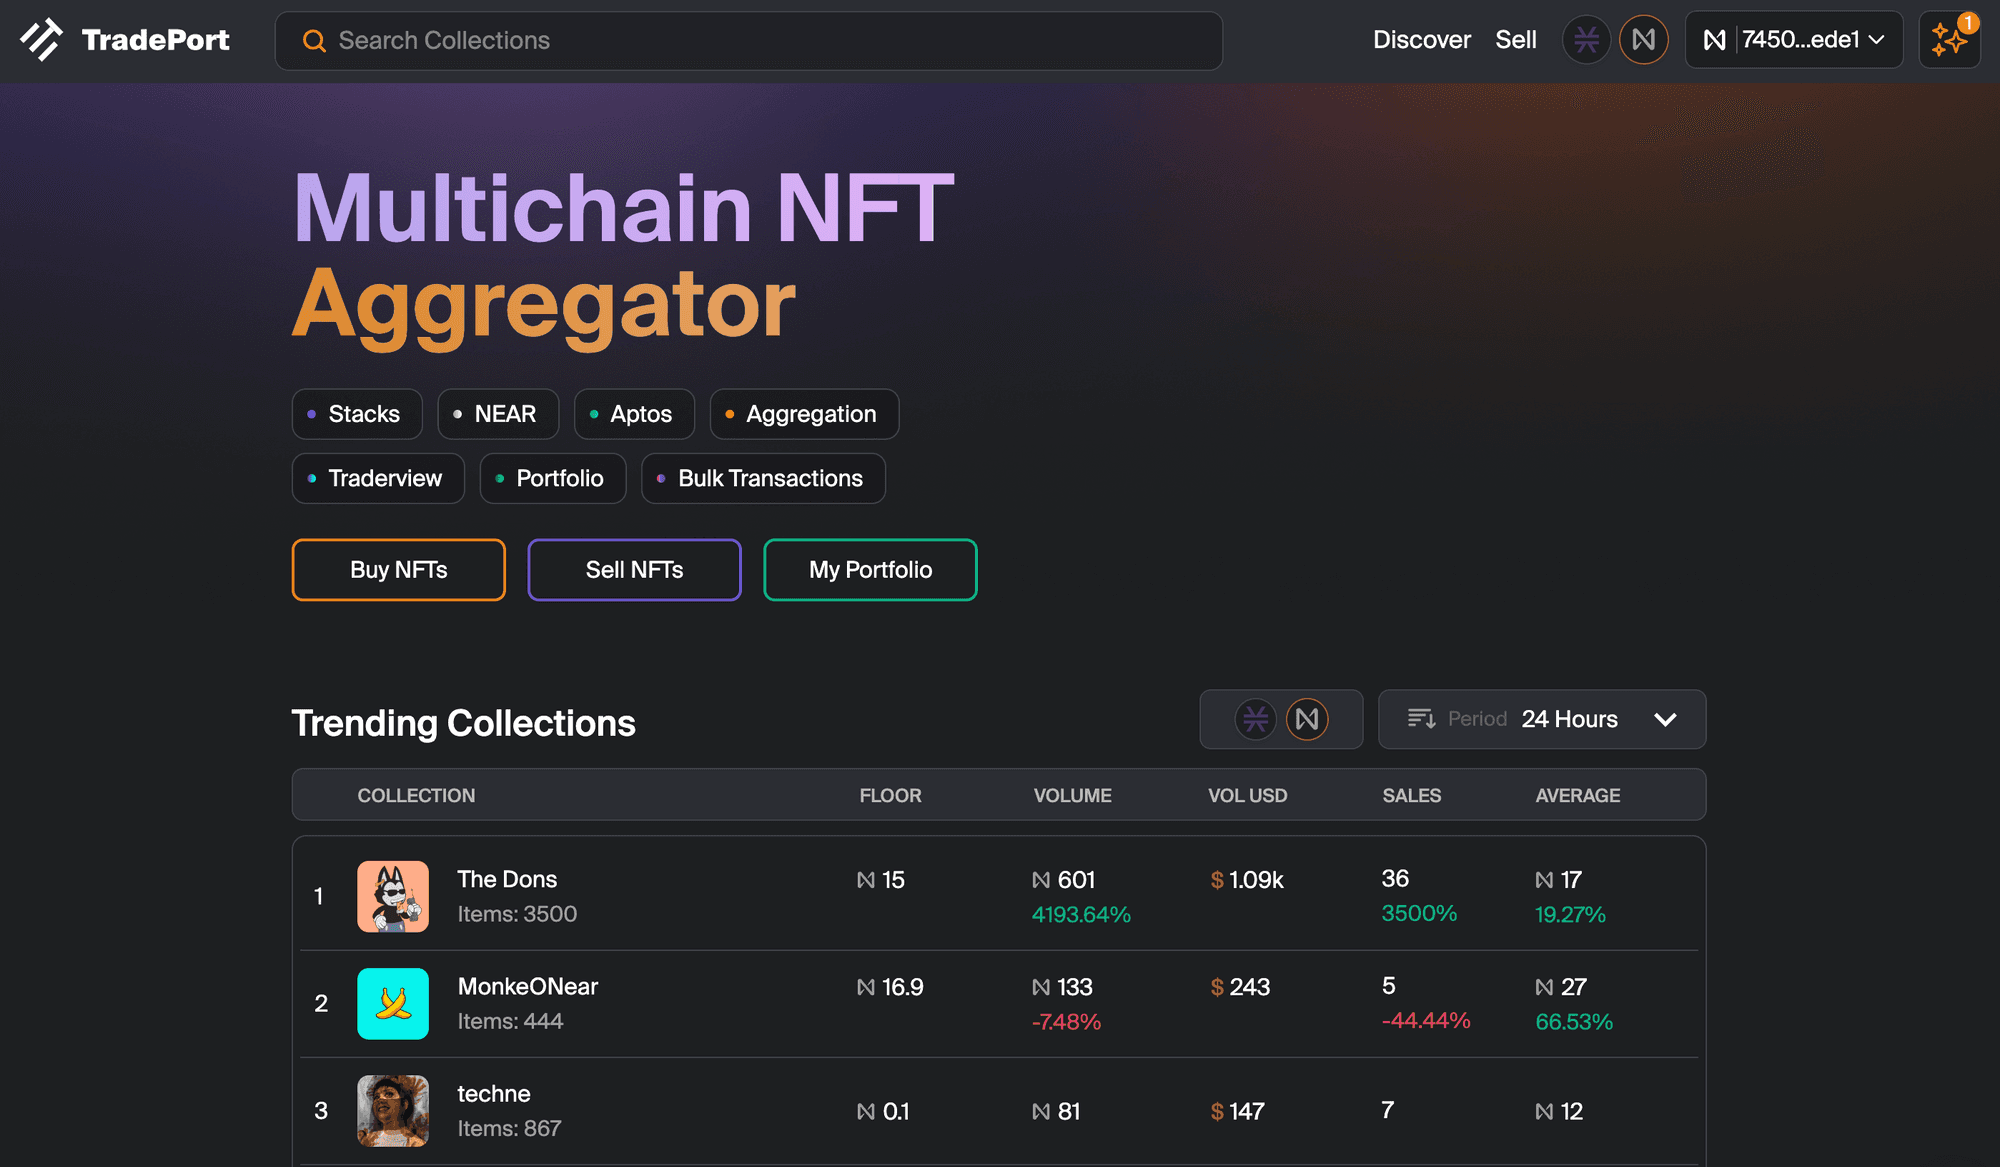Click the search magnifier icon
The width and height of the screenshot is (2000, 1167).
pyautogui.click(x=314, y=41)
